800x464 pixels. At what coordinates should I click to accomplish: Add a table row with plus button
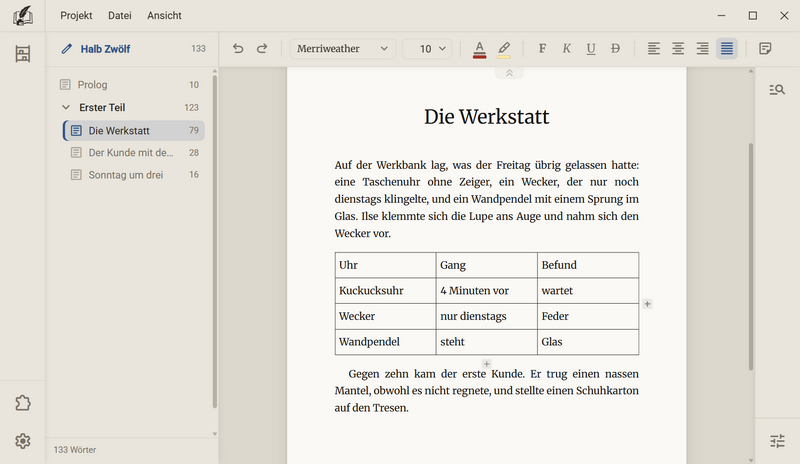pos(486,364)
